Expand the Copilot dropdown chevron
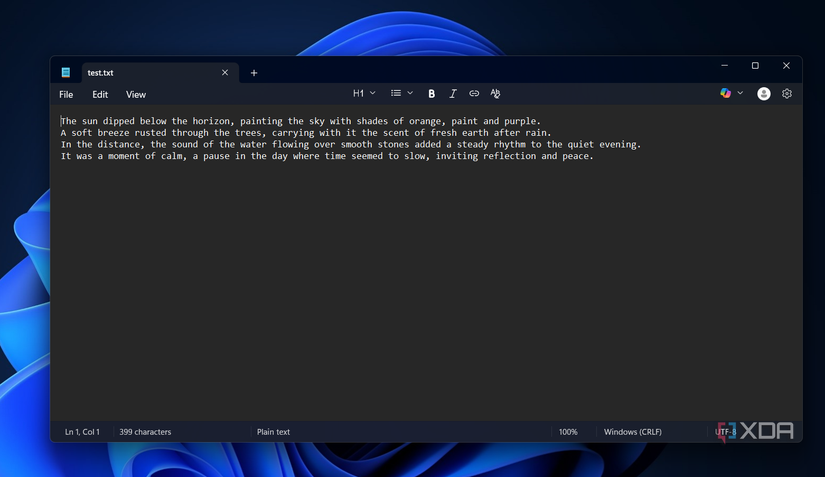This screenshot has width=825, height=477. coord(740,94)
